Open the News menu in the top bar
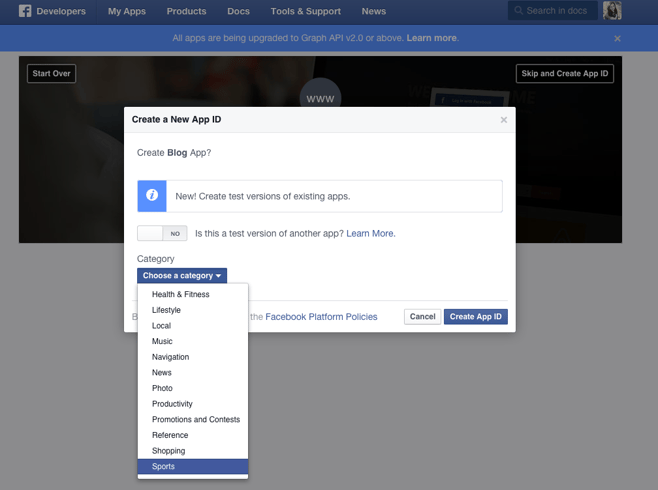The width and height of the screenshot is (658, 490). [x=373, y=11]
